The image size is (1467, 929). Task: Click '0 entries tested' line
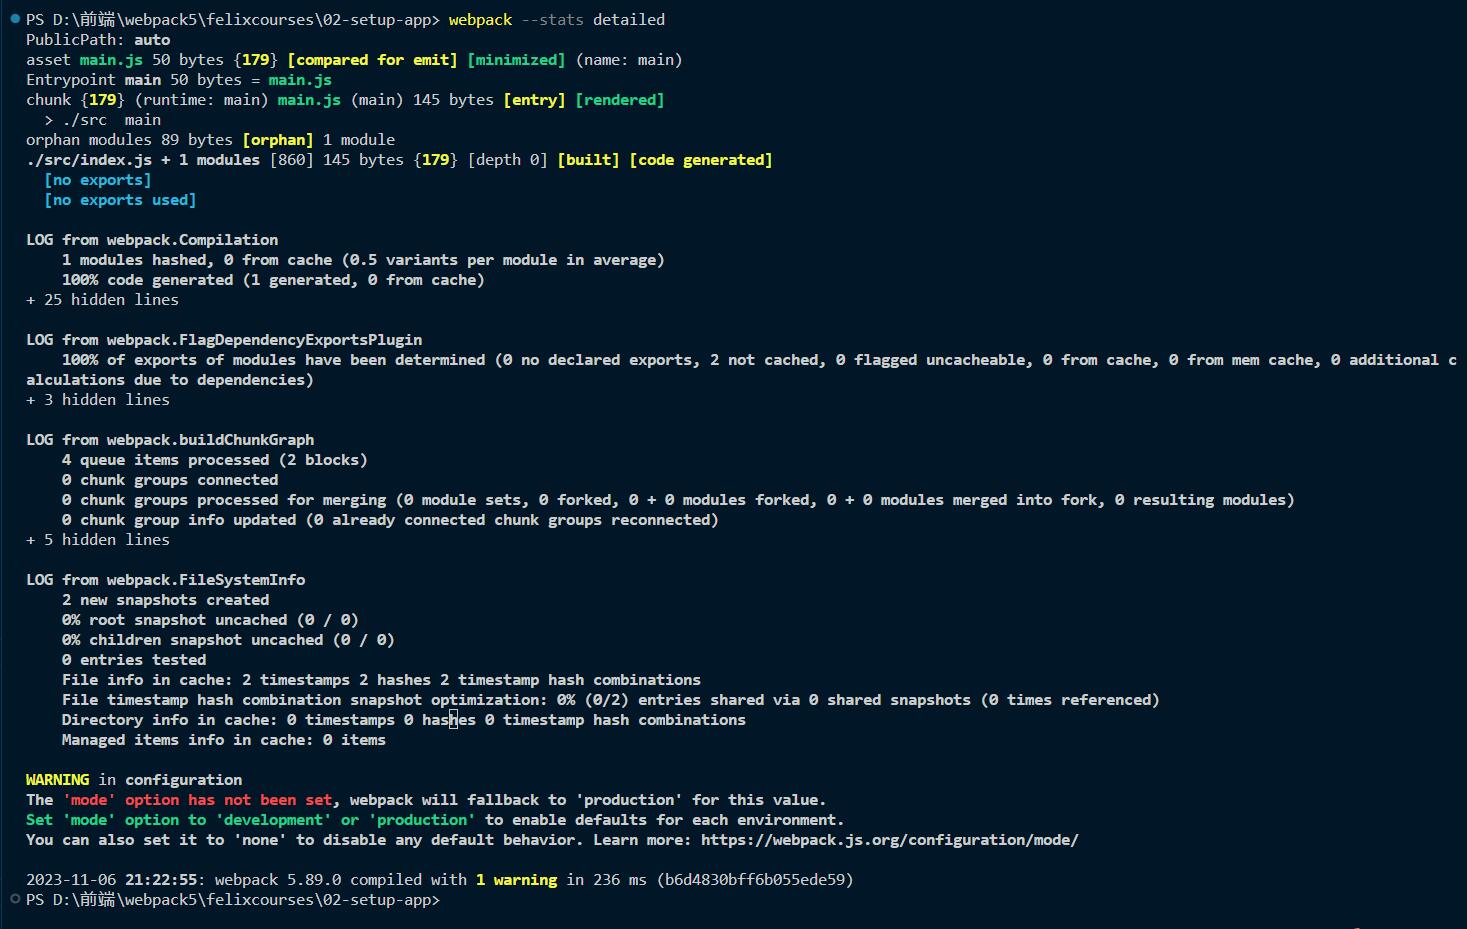click(134, 660)
